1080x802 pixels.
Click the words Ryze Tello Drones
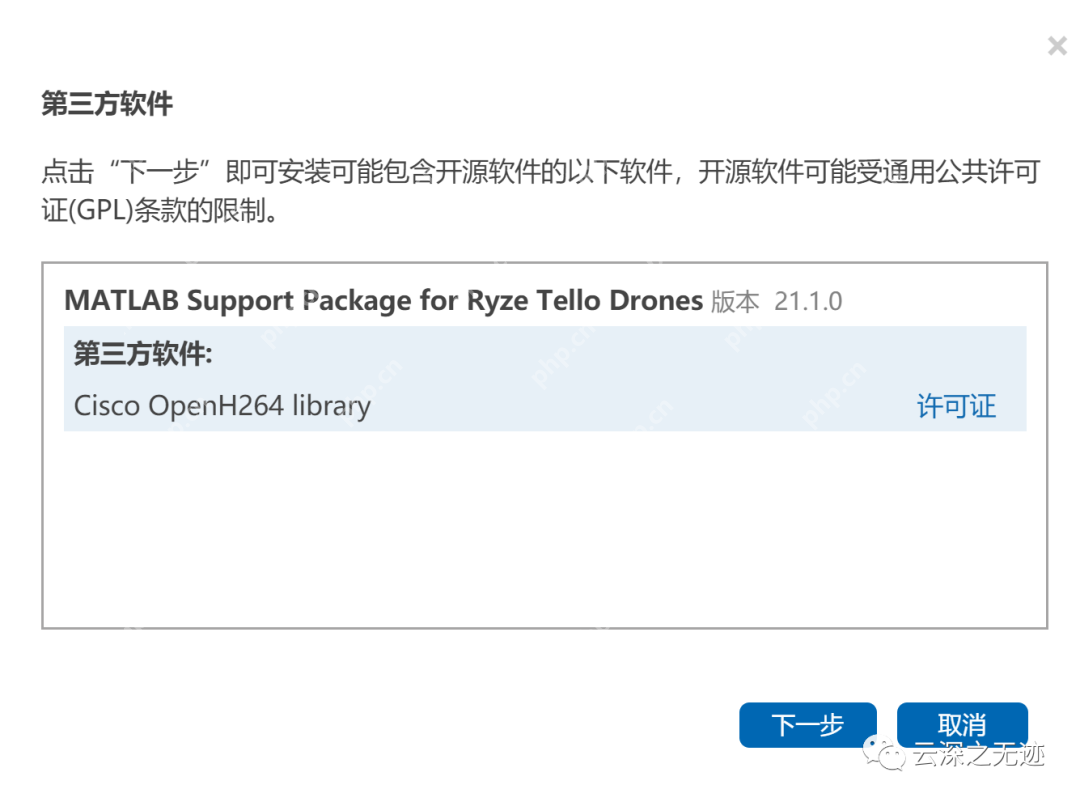(x=584, y=300)
